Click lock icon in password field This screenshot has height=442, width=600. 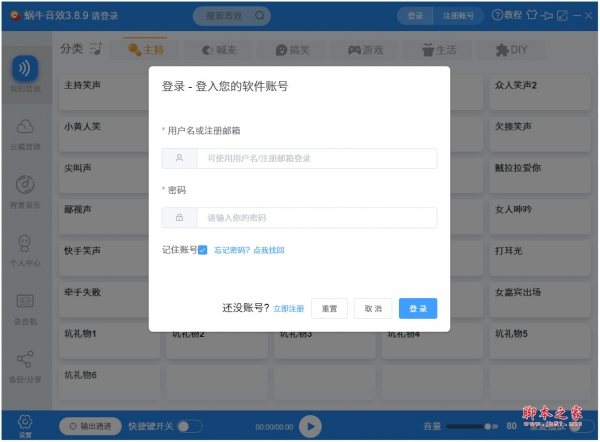pyautogui.click(x=179, y=217)
